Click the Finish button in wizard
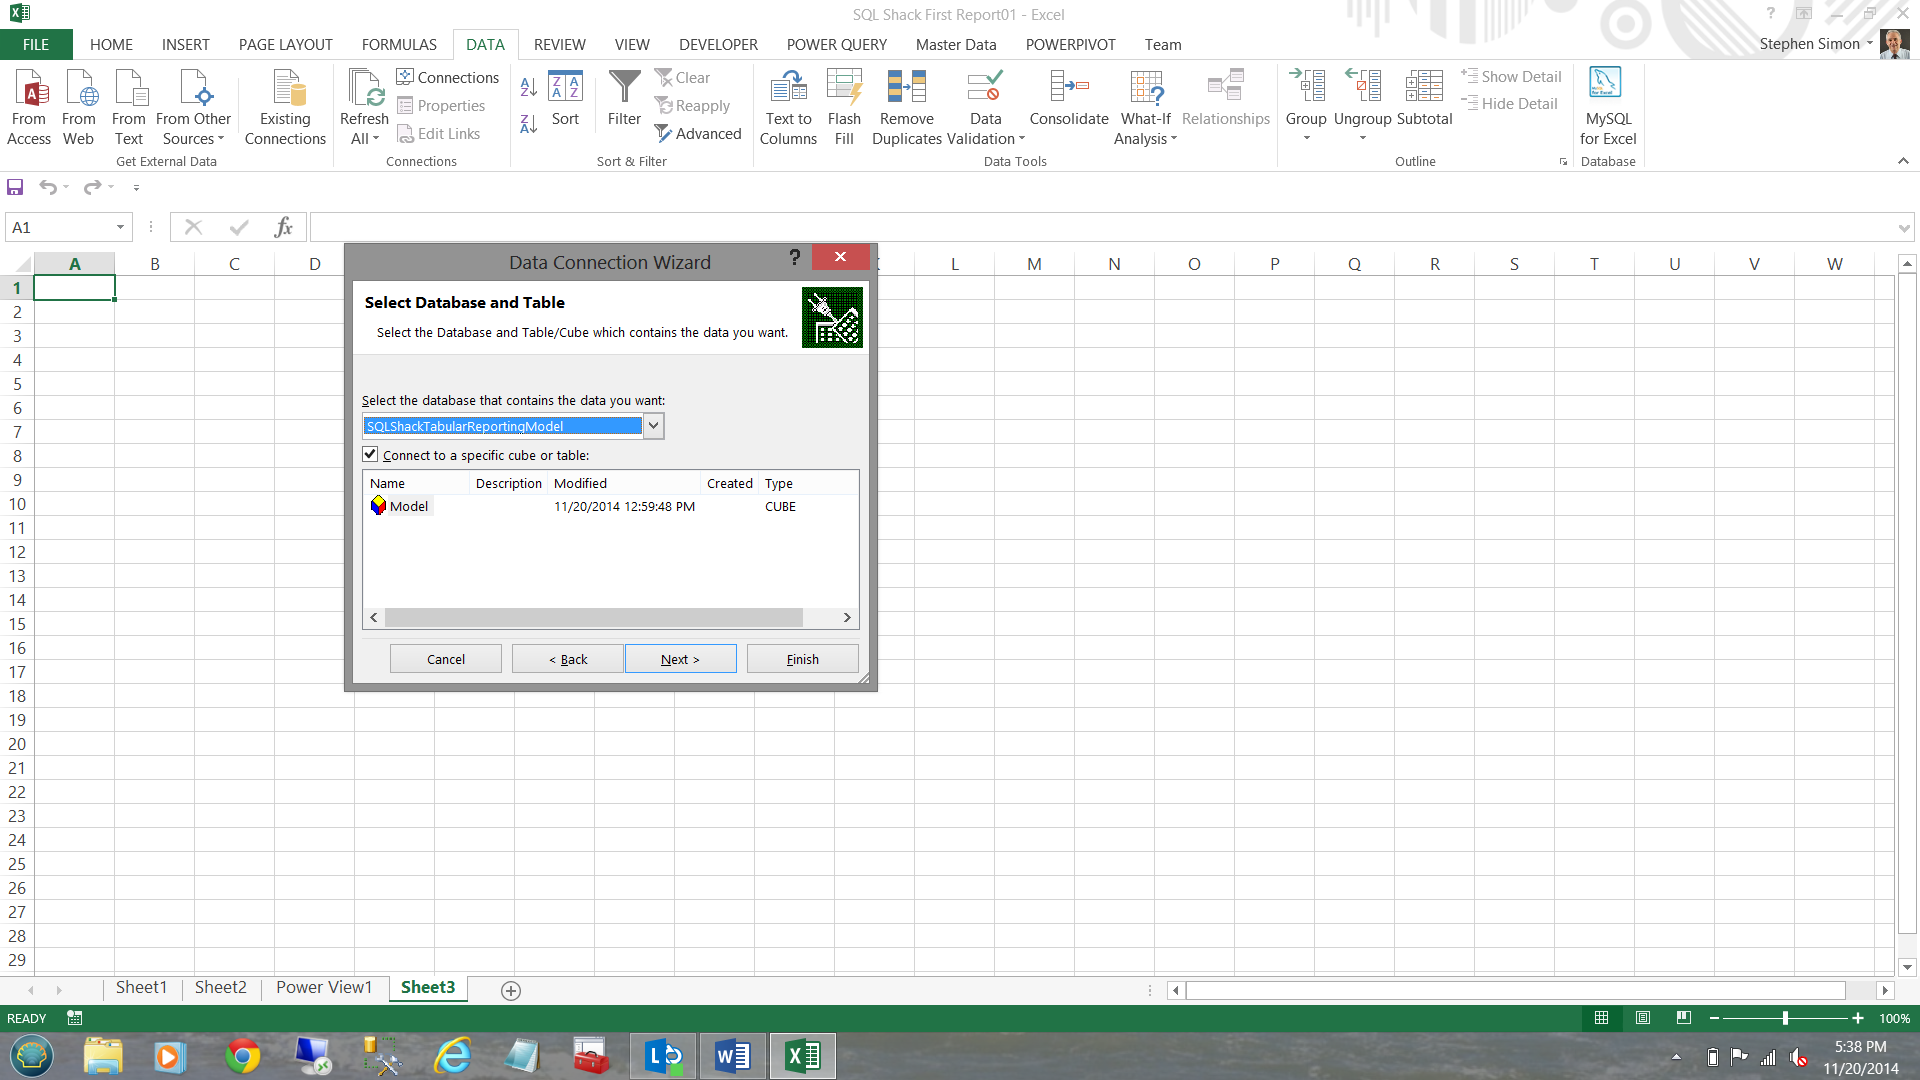The image size is (1920, 1080). tap(802, 659)
